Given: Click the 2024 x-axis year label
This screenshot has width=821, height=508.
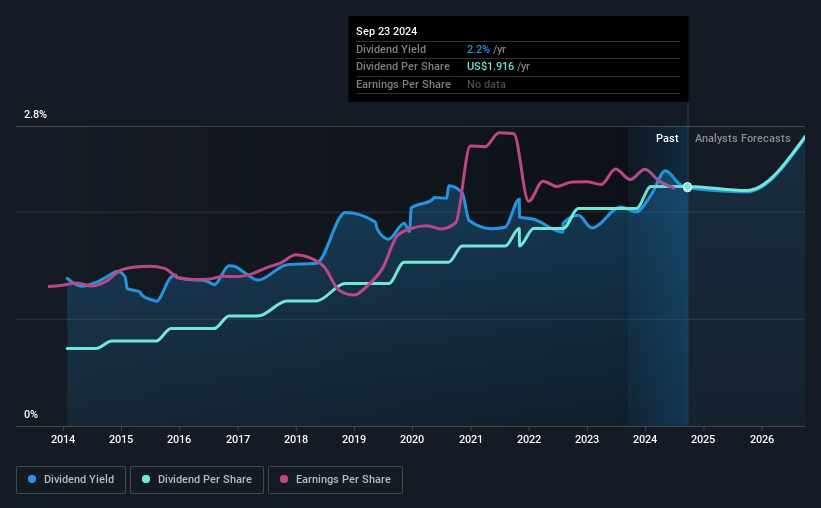Looking at the screenshot, I should tap(645, 439).
